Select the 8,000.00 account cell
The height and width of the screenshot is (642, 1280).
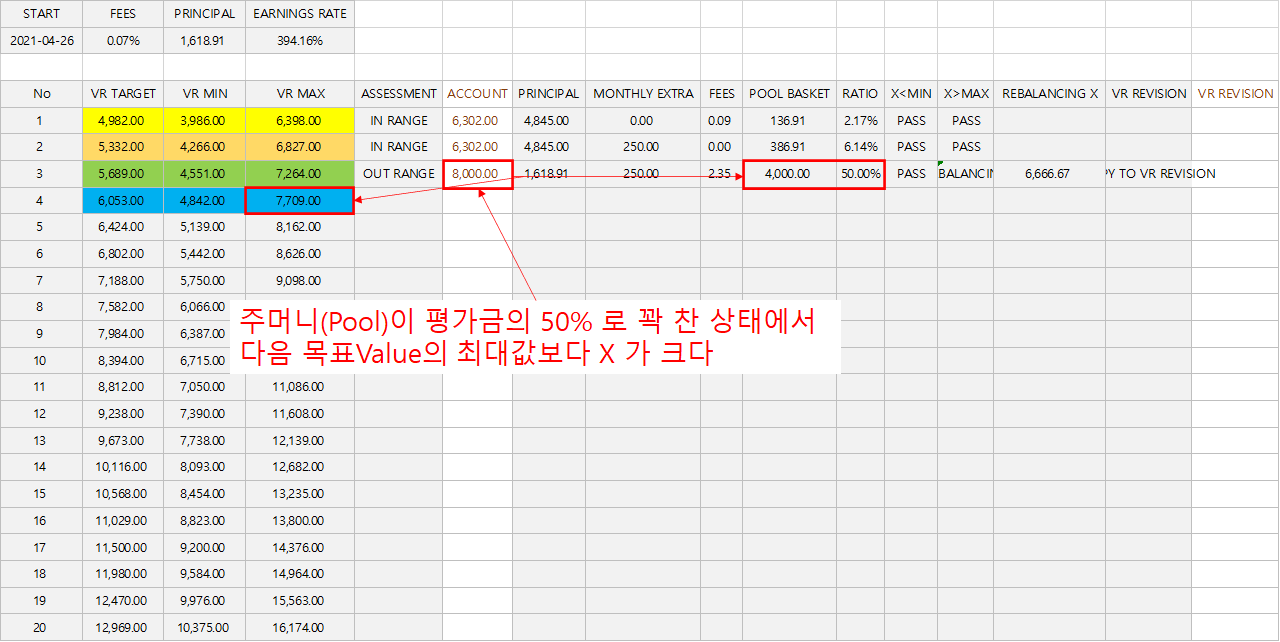[477, 174]
